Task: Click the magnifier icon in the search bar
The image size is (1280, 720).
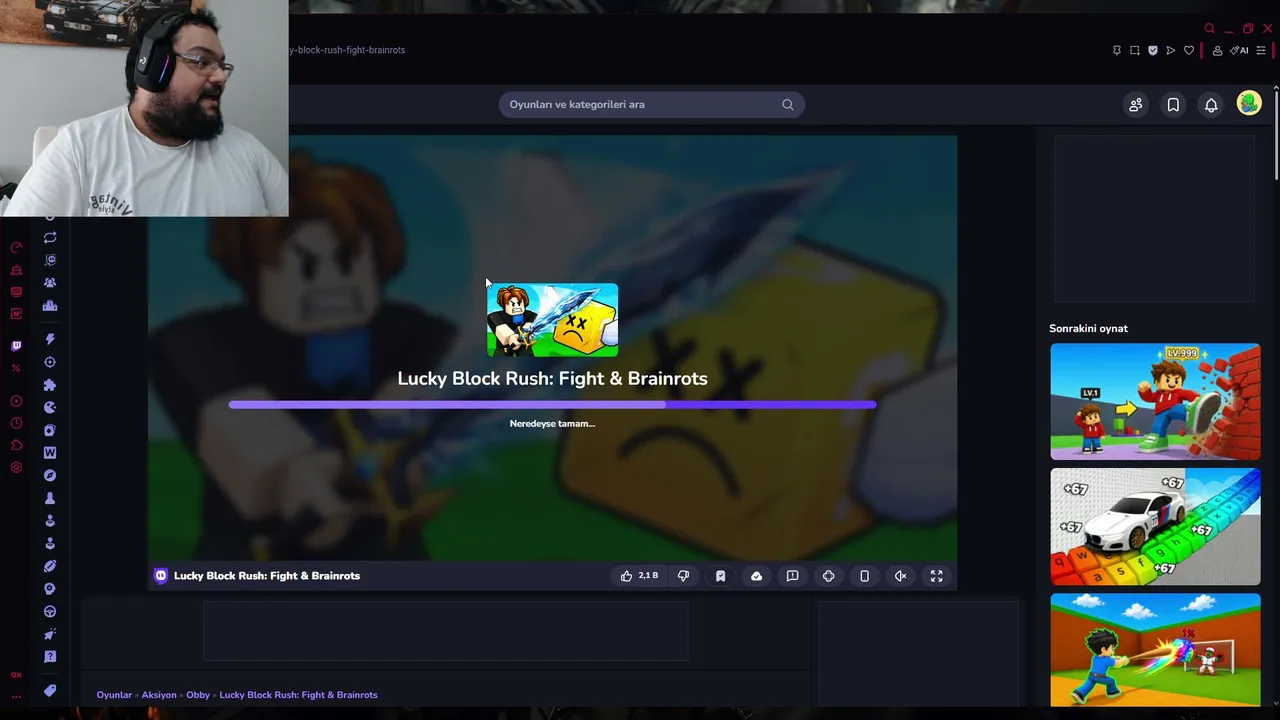Action: point(788,104)
